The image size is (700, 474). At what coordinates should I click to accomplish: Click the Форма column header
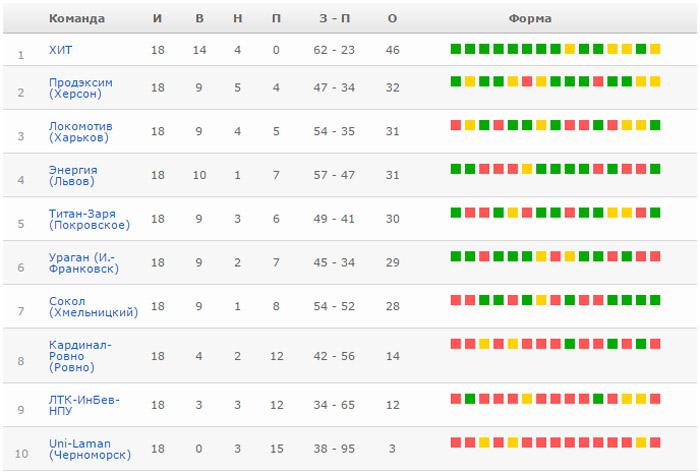[x=530, y=18]
